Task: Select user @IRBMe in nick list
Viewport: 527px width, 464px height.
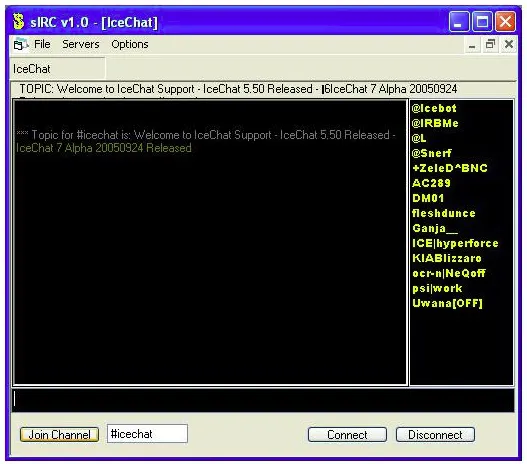Action: click(435, 123)
